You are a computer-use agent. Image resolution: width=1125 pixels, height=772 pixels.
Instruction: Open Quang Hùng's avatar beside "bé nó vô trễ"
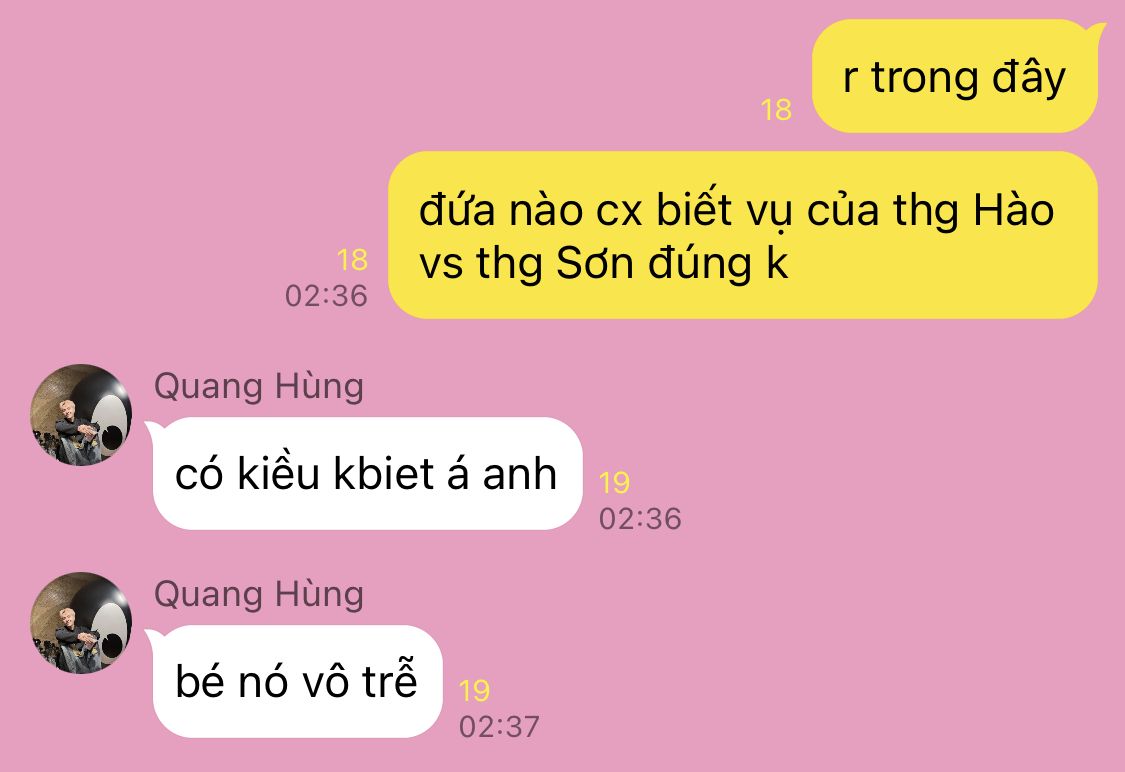(x=81, y=623)
